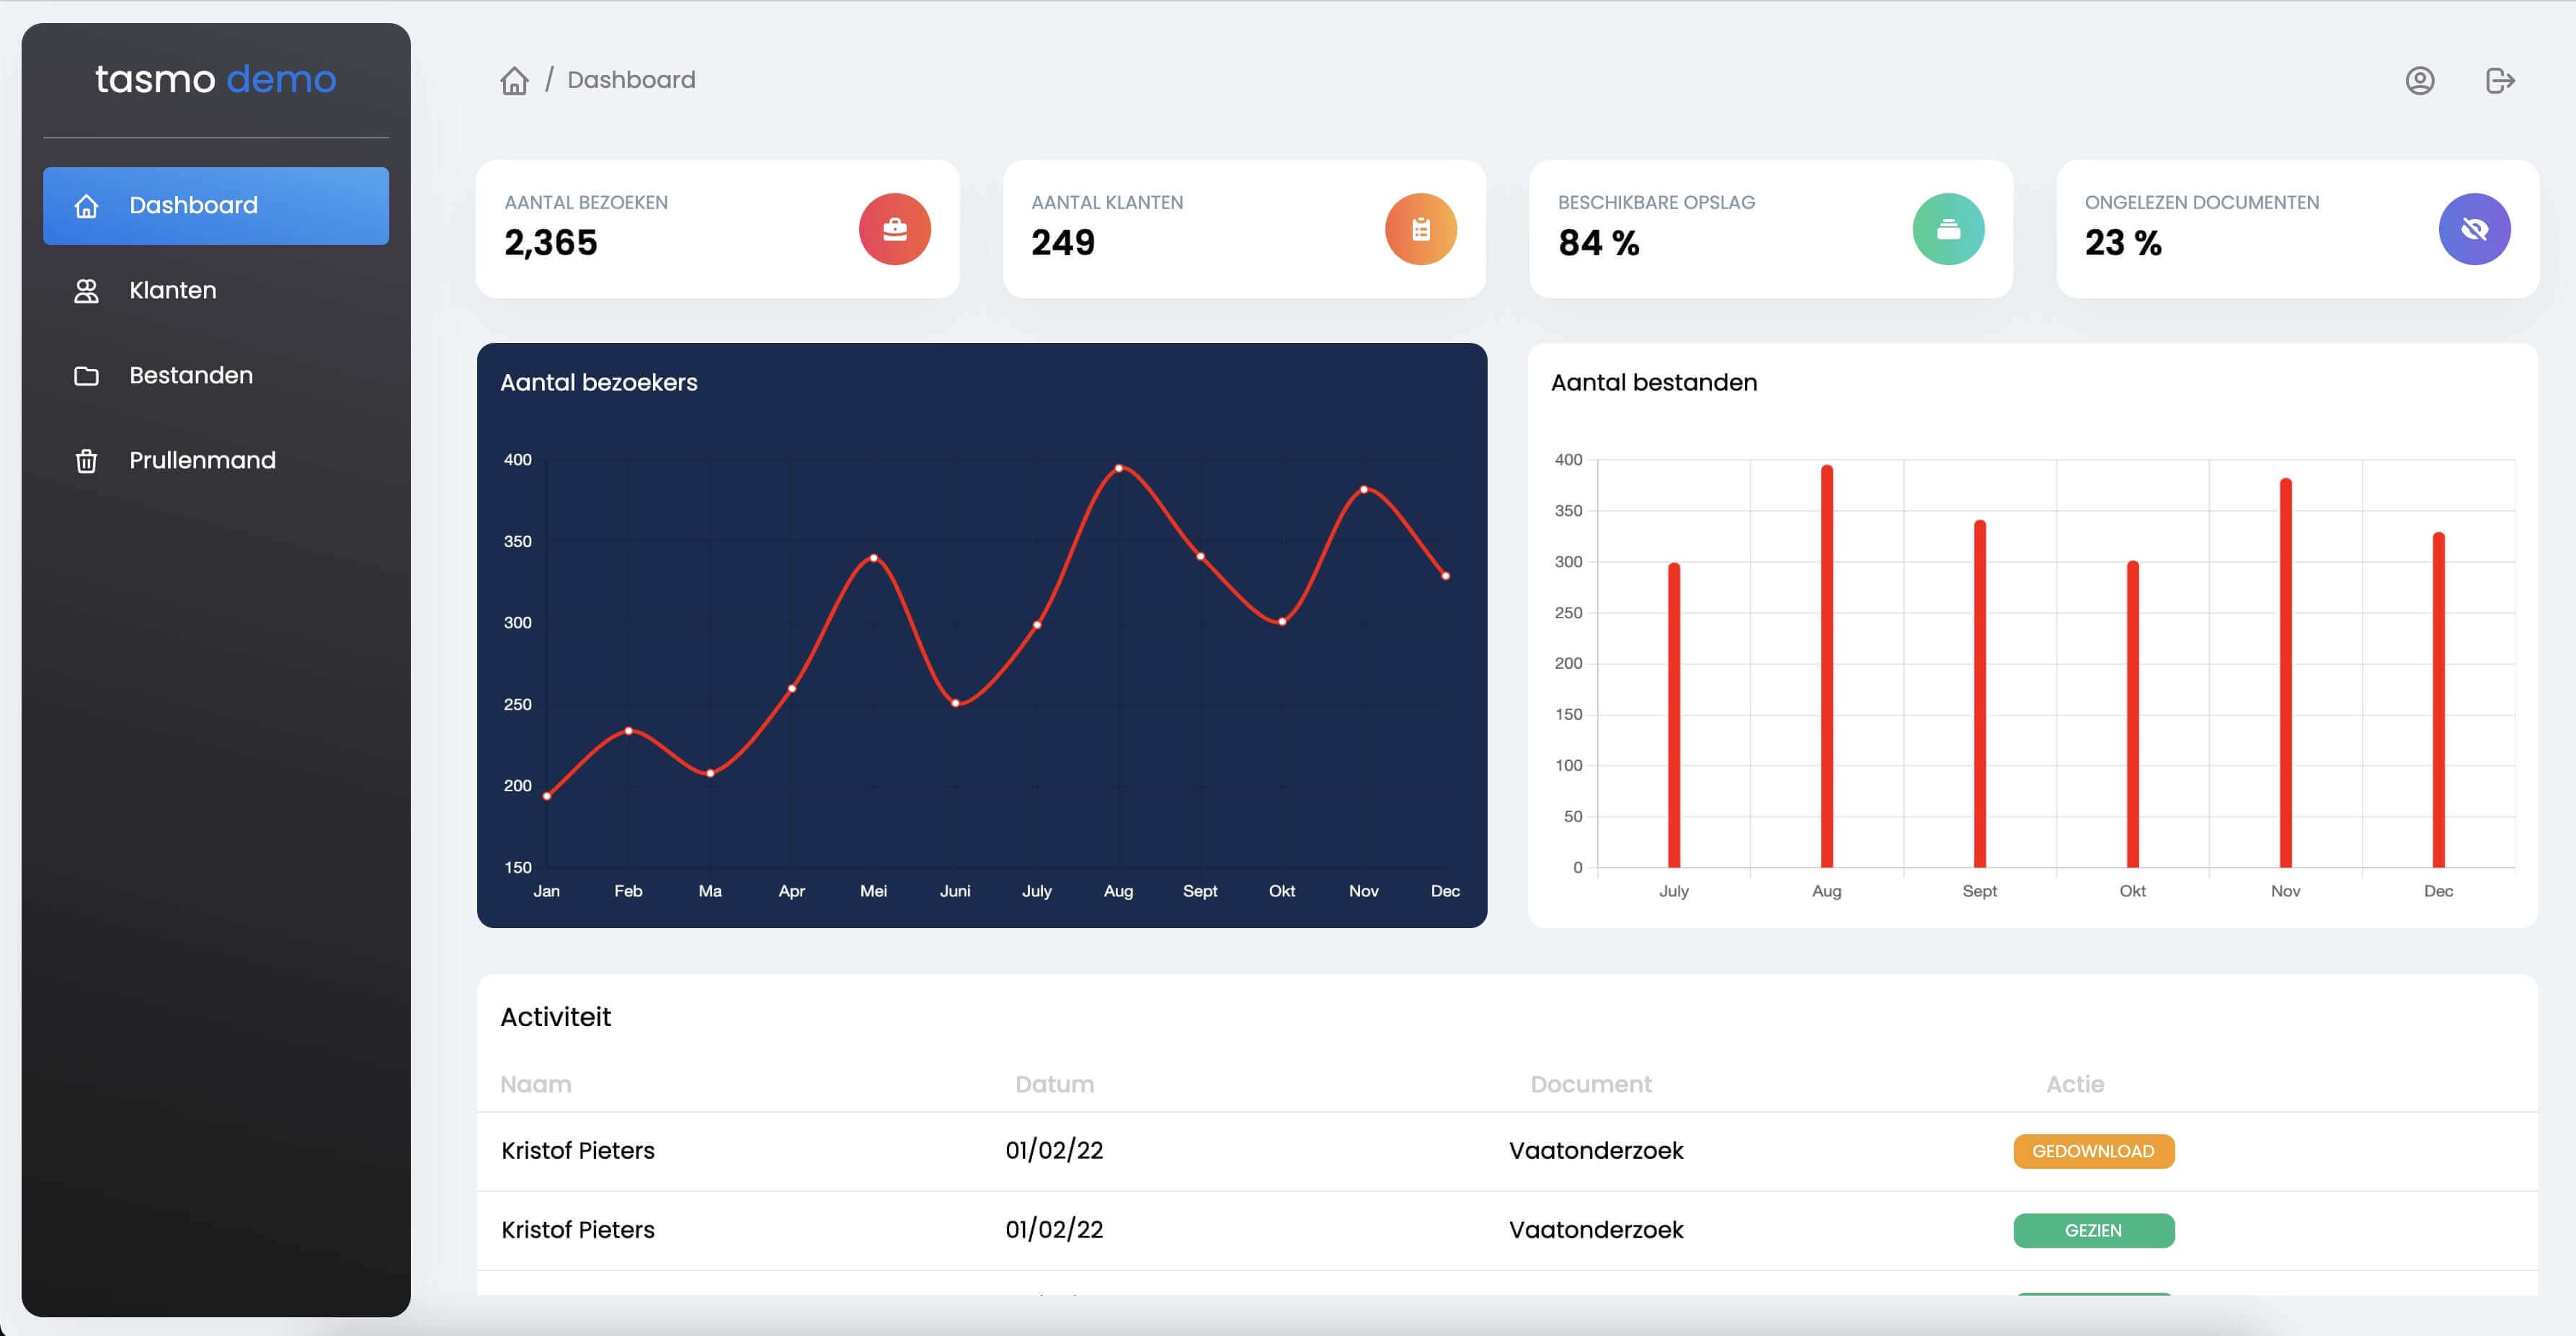
Task: Click the GEDOWNLOAD status badge
Action: [2093, 1151]
